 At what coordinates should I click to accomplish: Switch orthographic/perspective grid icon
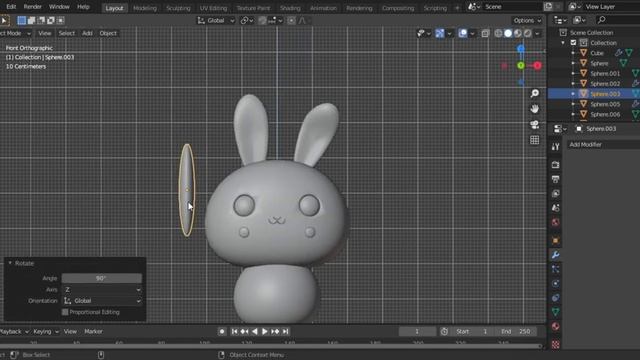535,140
